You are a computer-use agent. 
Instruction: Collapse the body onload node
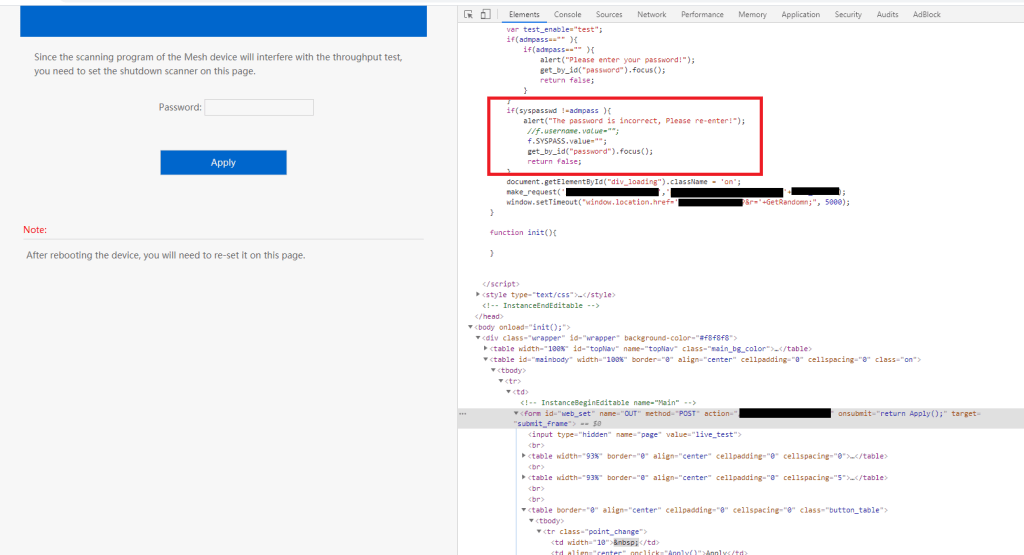pos(471,327)
